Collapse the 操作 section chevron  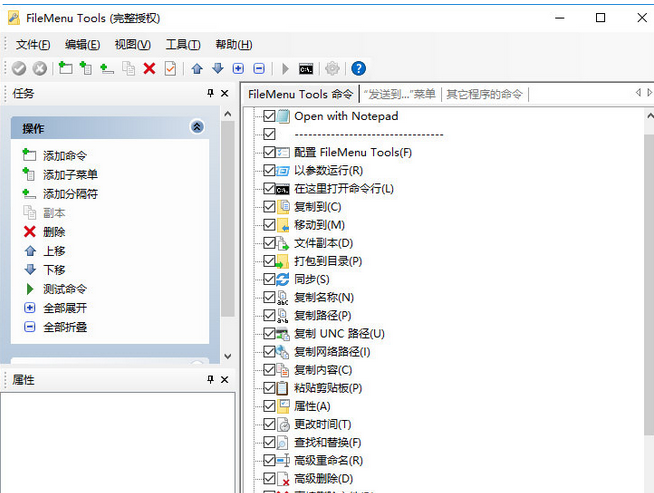[x=197, y=127]
